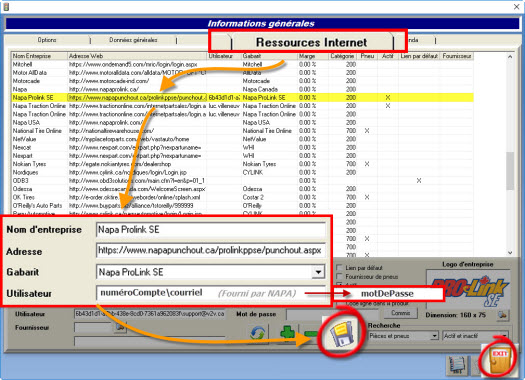This screenshot has height=380, width=525.
Task: Select the O'Reilly's Auto Parts row
Action: click(242, 206)
